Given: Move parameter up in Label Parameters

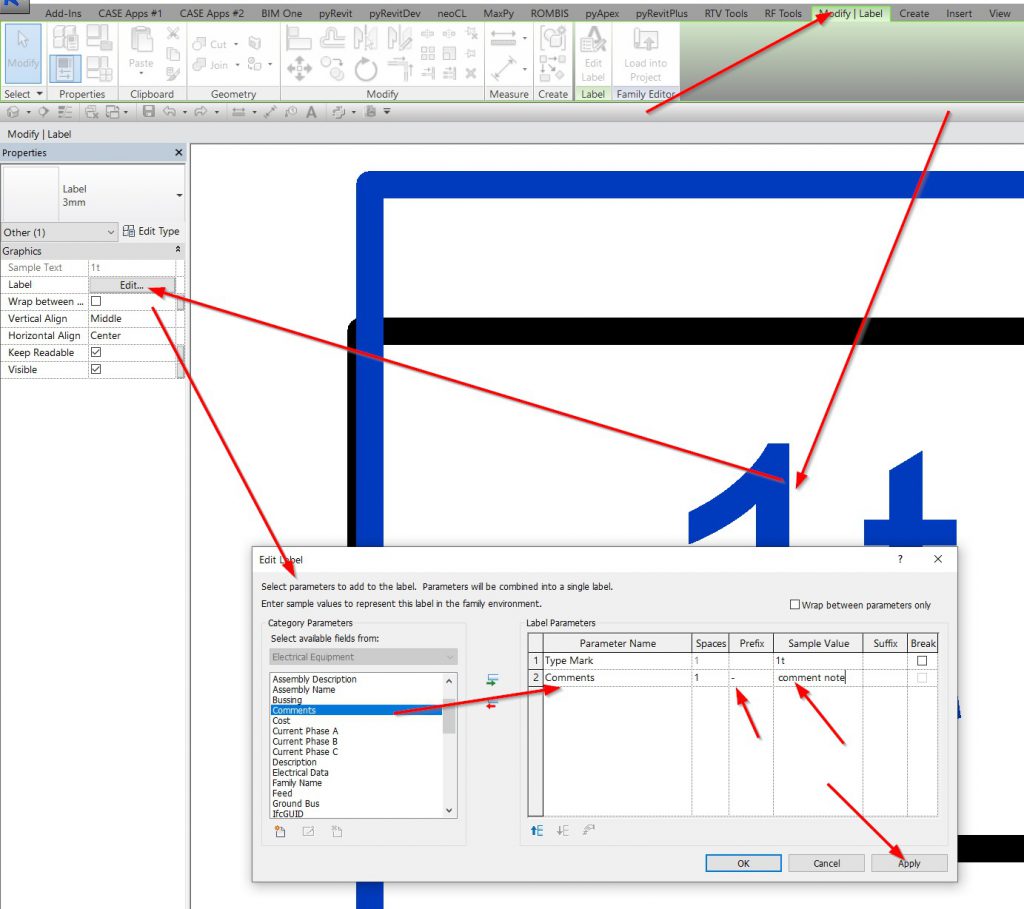Looking at the screenshot, I should pyautogui.click(x=537, y=830).
